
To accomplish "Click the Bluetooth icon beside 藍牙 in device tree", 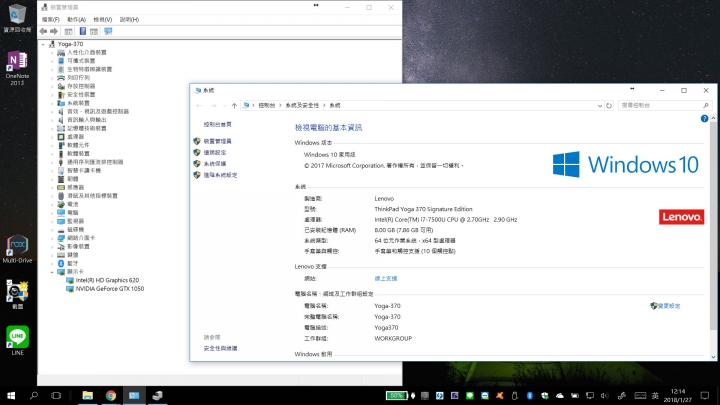I will coord(61,263).
